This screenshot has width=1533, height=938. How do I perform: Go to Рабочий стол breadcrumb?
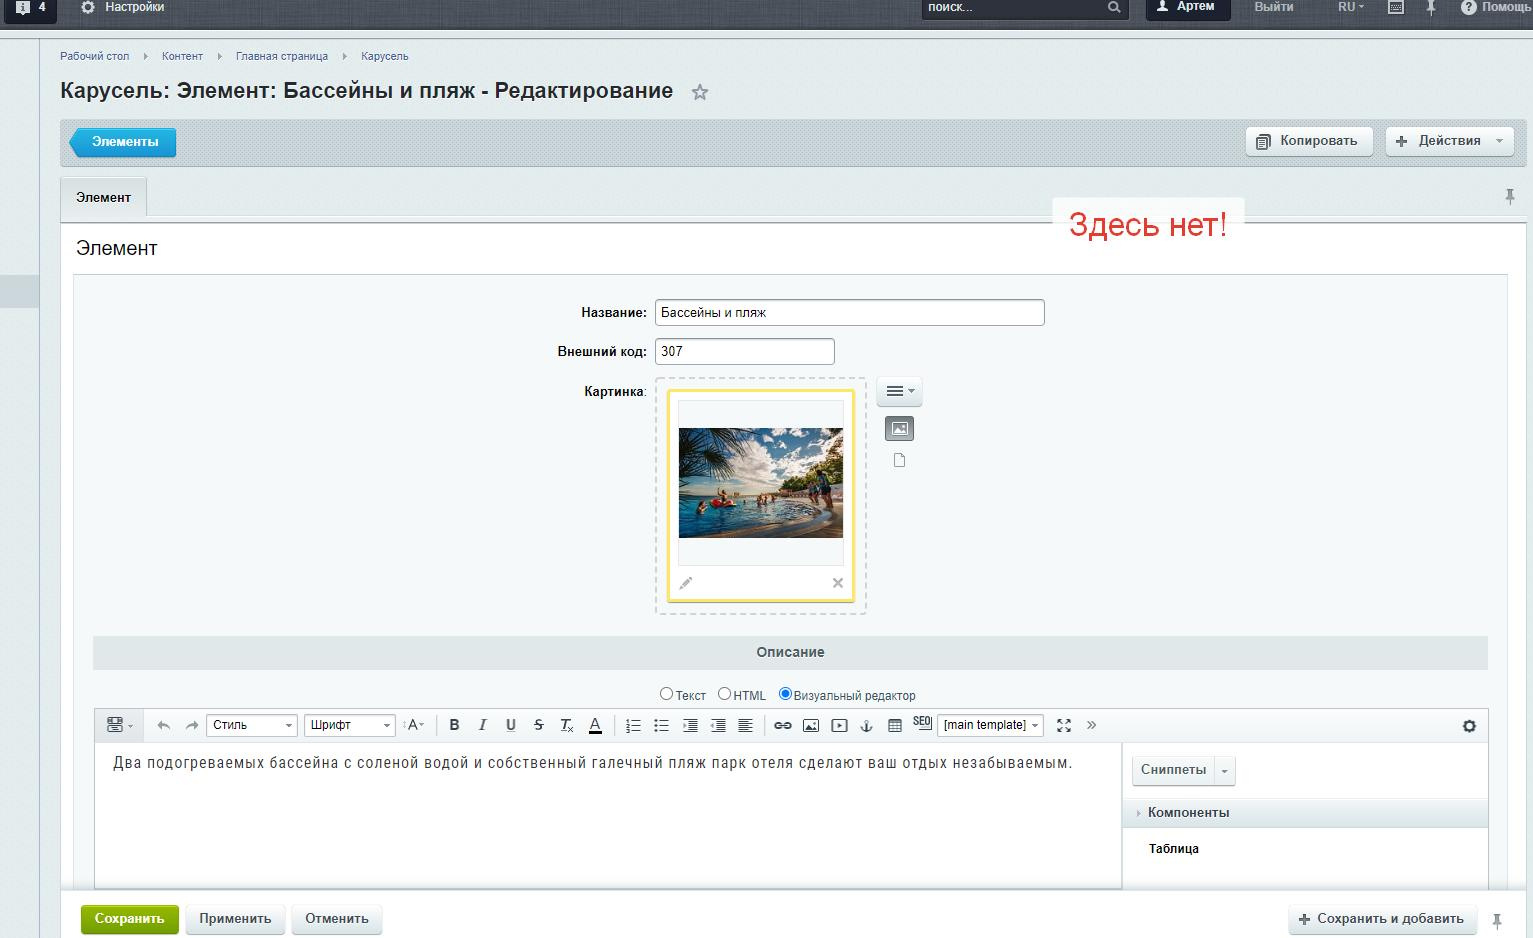[94, 56]
